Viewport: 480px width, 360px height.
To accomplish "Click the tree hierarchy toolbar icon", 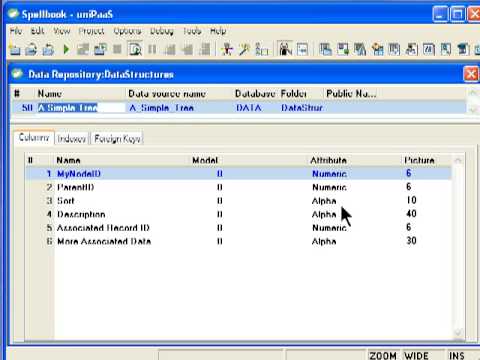I will [x=262, y=49].
